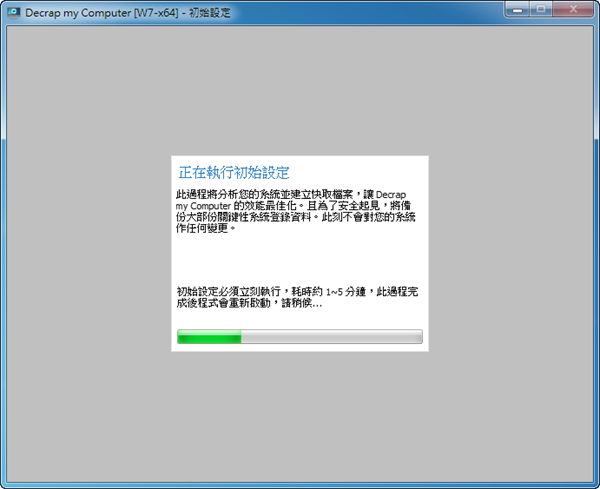Click the text starting 初始設定必須立刻執行
The width and height of the screenshot is (600, 489).
coord(297,297)
